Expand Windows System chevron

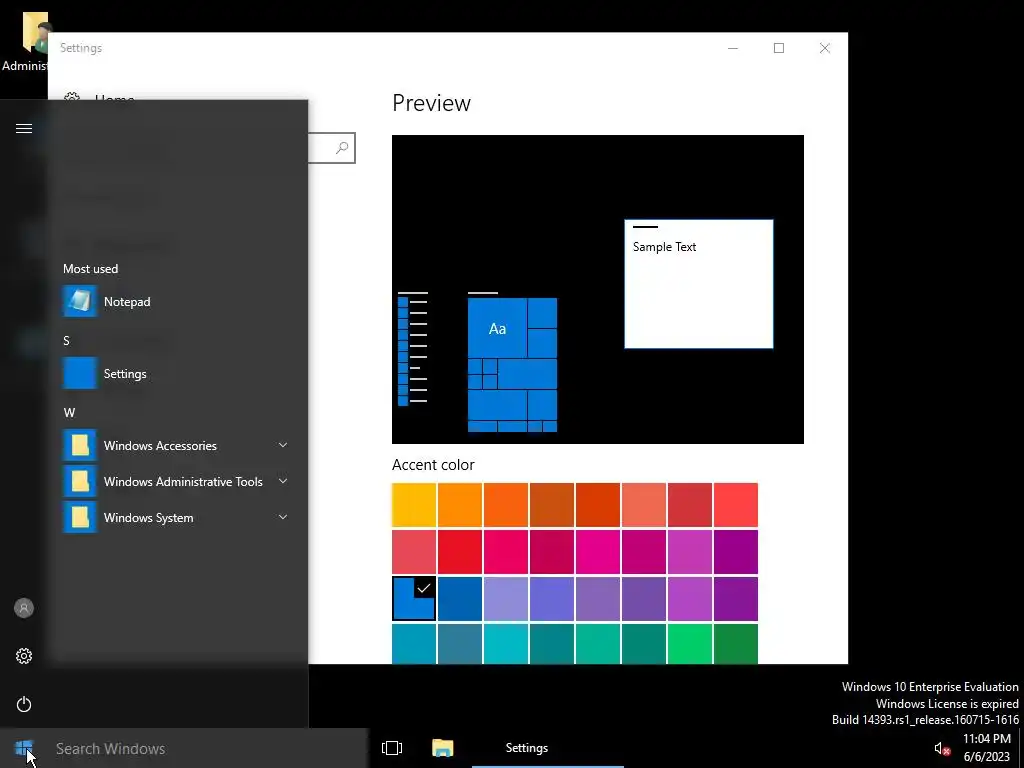click(283, 517)
